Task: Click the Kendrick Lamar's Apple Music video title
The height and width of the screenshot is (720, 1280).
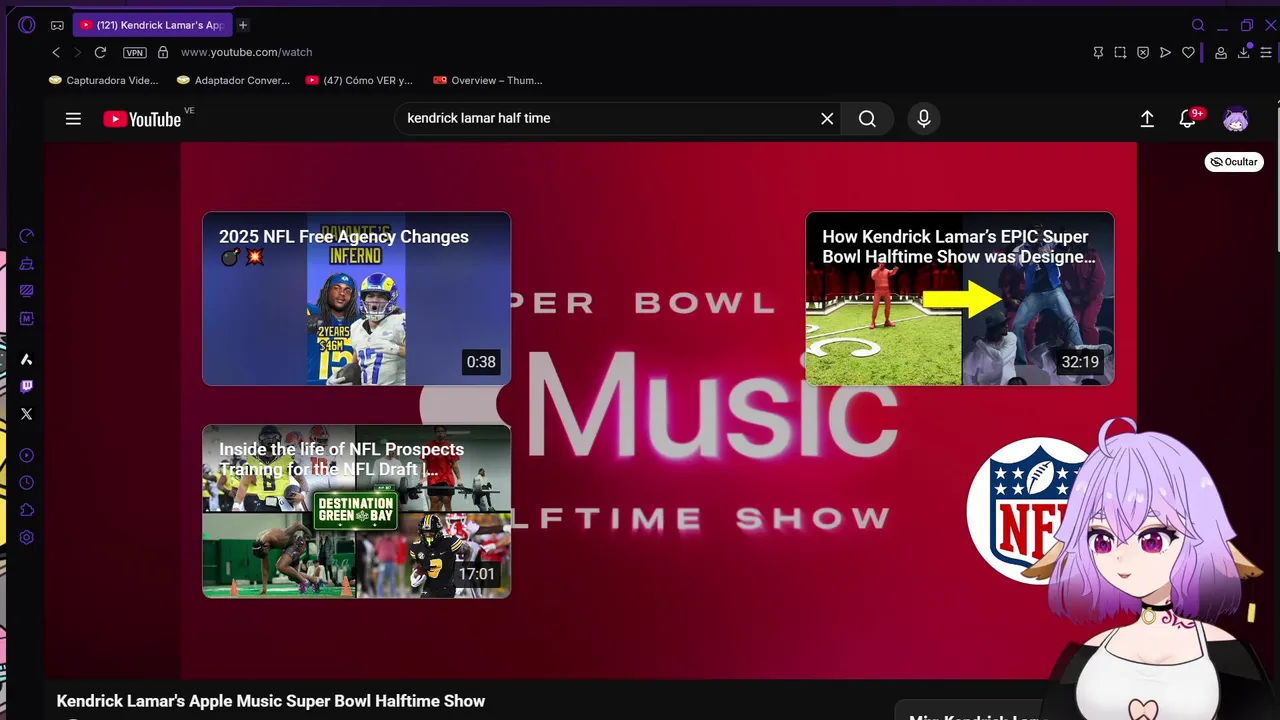Action: (271, 701)
